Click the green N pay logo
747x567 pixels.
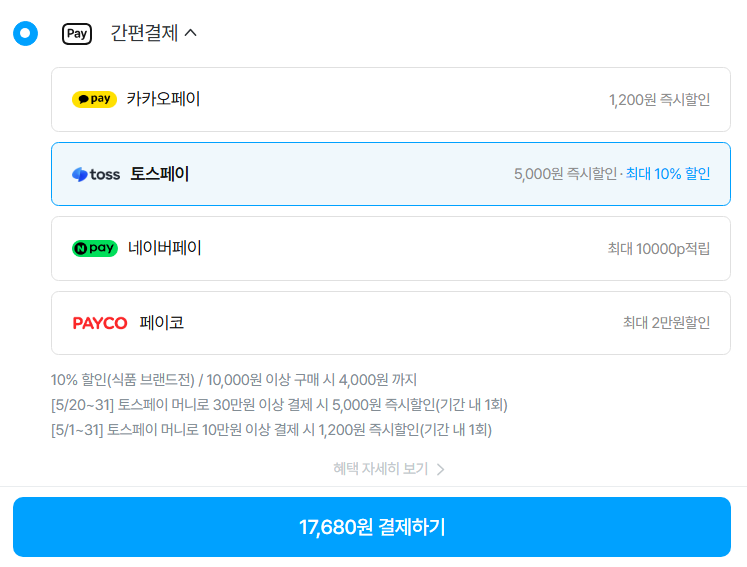coord(95,248)
